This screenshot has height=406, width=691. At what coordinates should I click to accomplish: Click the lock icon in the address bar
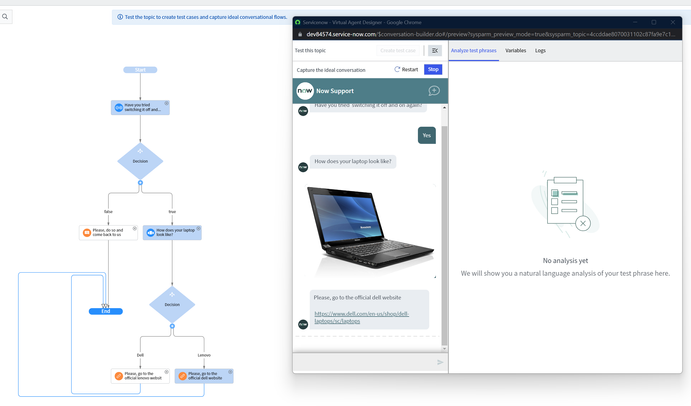coord(300,34)
